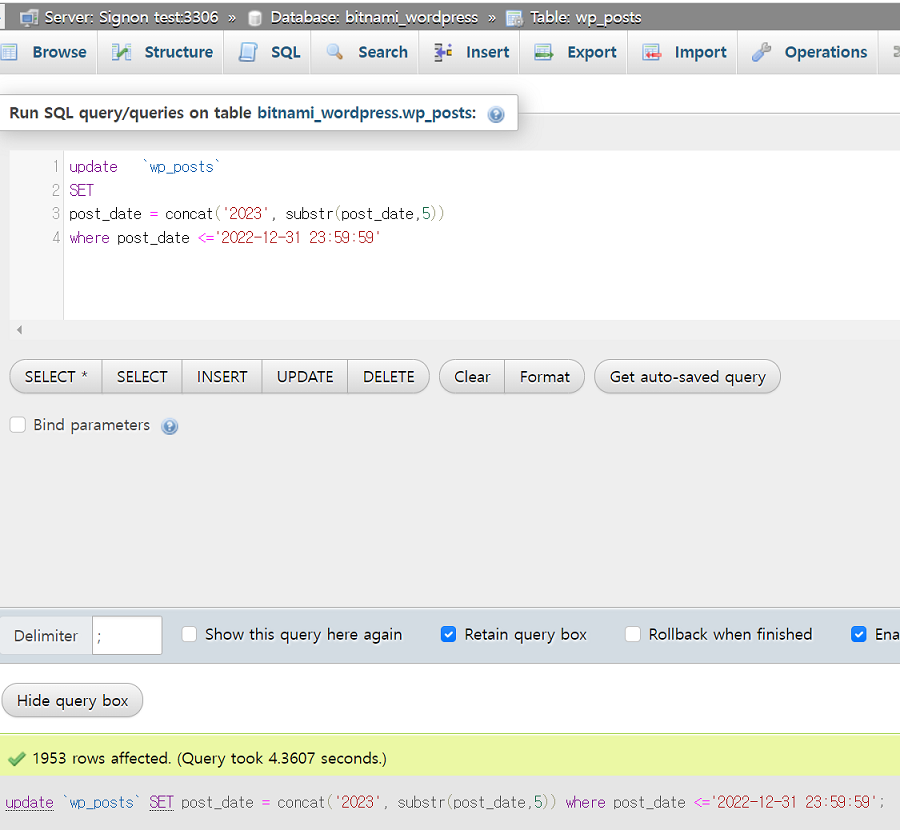Click Get auto-saved query button
This screenshot has height=830, width=900.
coord(687,377)
